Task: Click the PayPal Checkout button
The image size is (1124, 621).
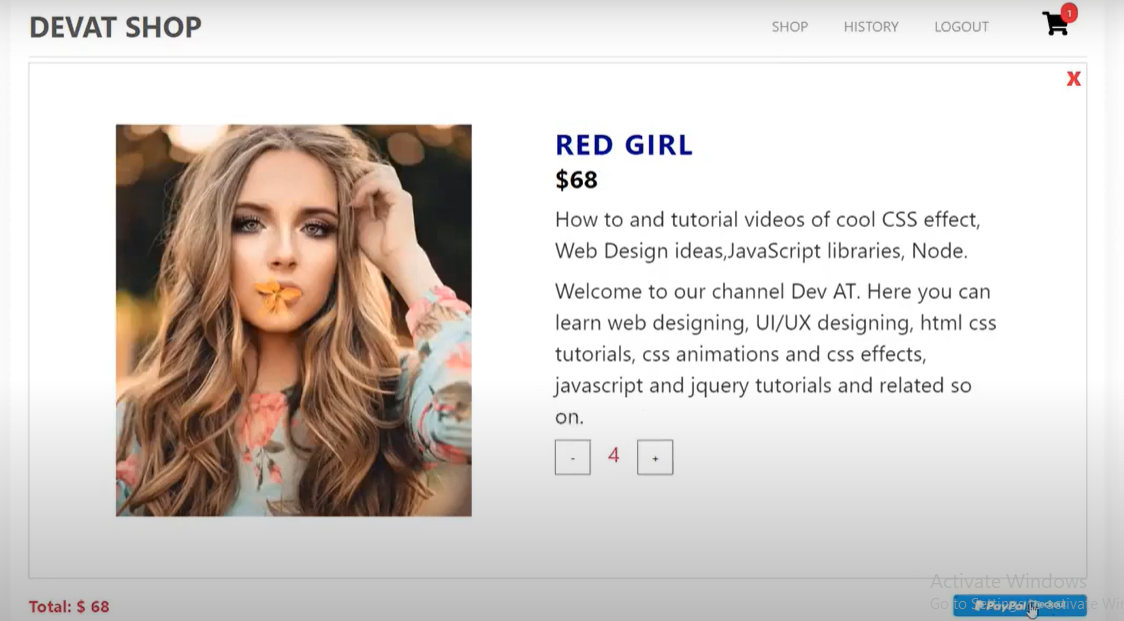Action: (1020, 606)
